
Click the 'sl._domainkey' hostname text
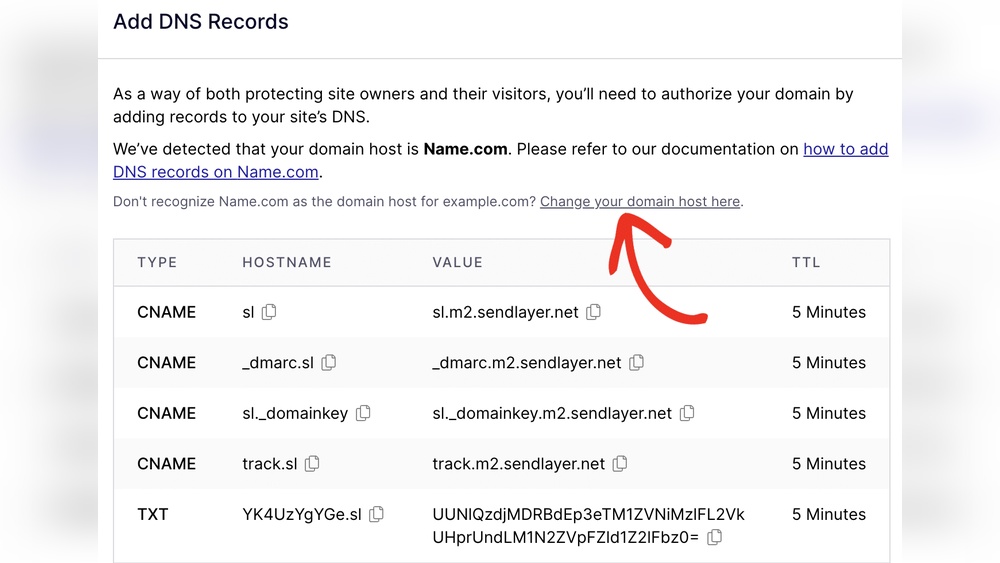pos(295,413)
